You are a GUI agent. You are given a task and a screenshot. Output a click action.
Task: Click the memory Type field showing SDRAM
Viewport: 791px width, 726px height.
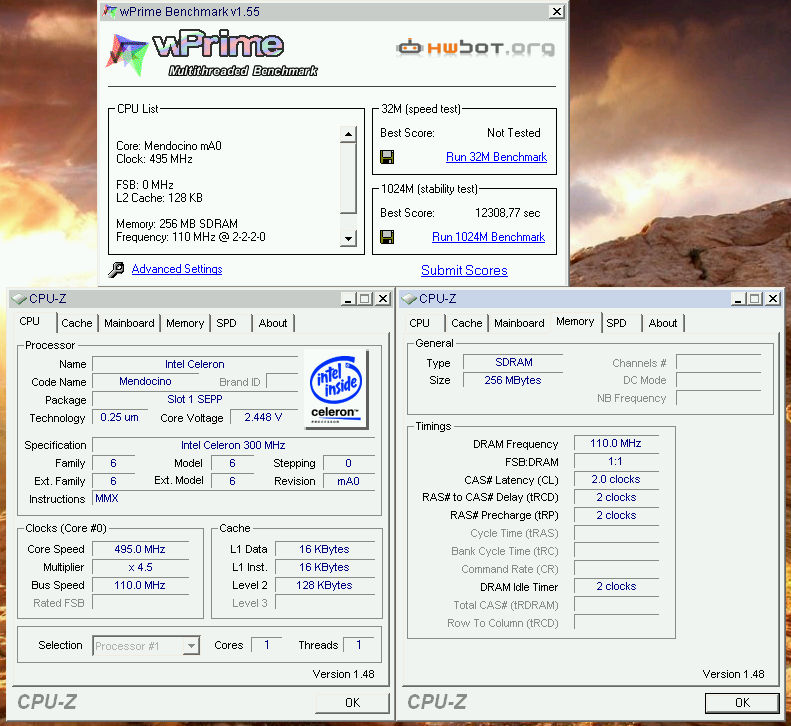click(x=513, y=362)
